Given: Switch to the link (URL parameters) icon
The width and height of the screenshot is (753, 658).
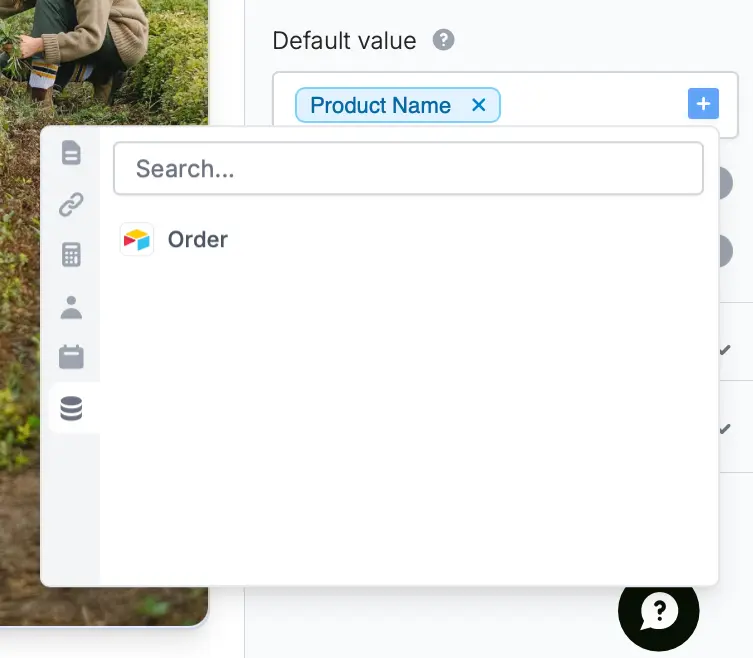Looking at the screenshot, I should click(71, 205).
